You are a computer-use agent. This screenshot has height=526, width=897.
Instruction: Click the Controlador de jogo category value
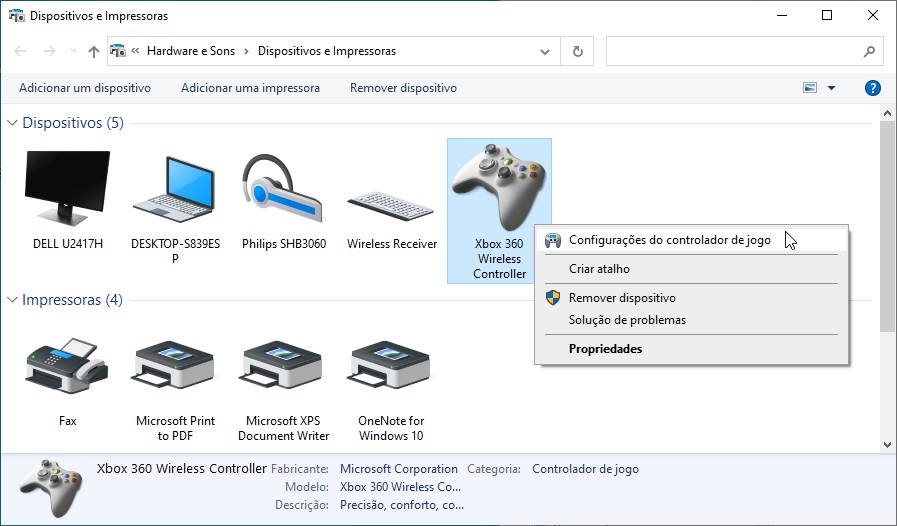click(585, 469)
